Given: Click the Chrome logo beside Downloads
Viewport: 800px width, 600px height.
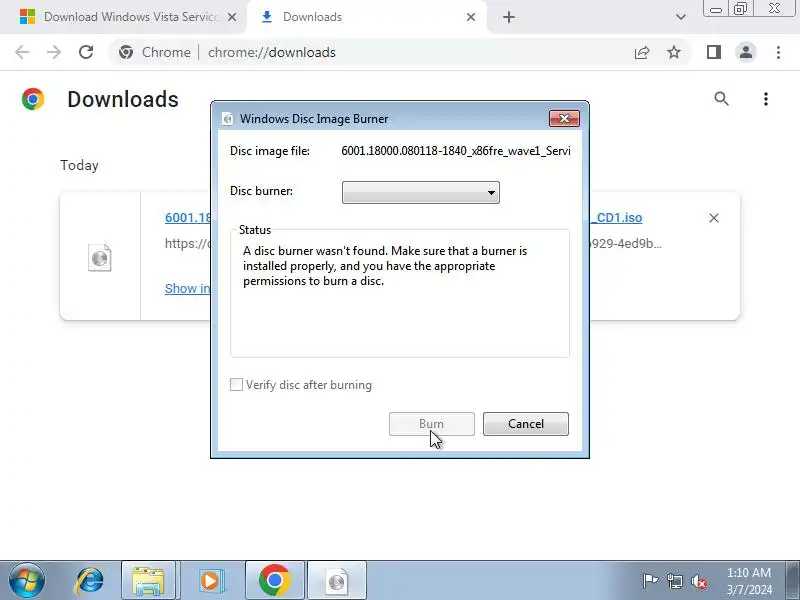Looking at the screenshot, I should point(33,99).
